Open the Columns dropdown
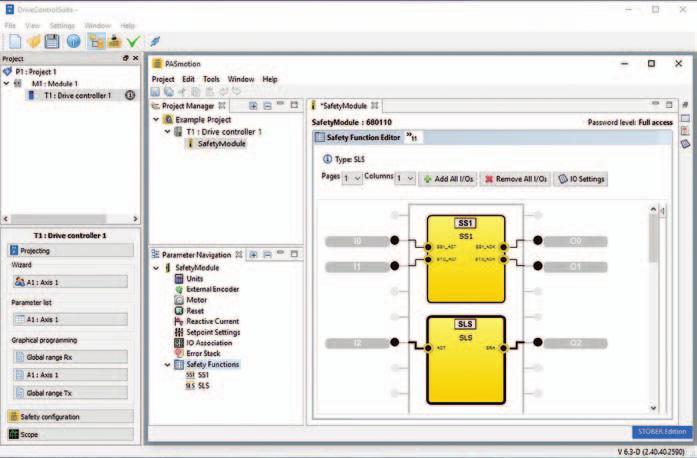 point(405,178)
